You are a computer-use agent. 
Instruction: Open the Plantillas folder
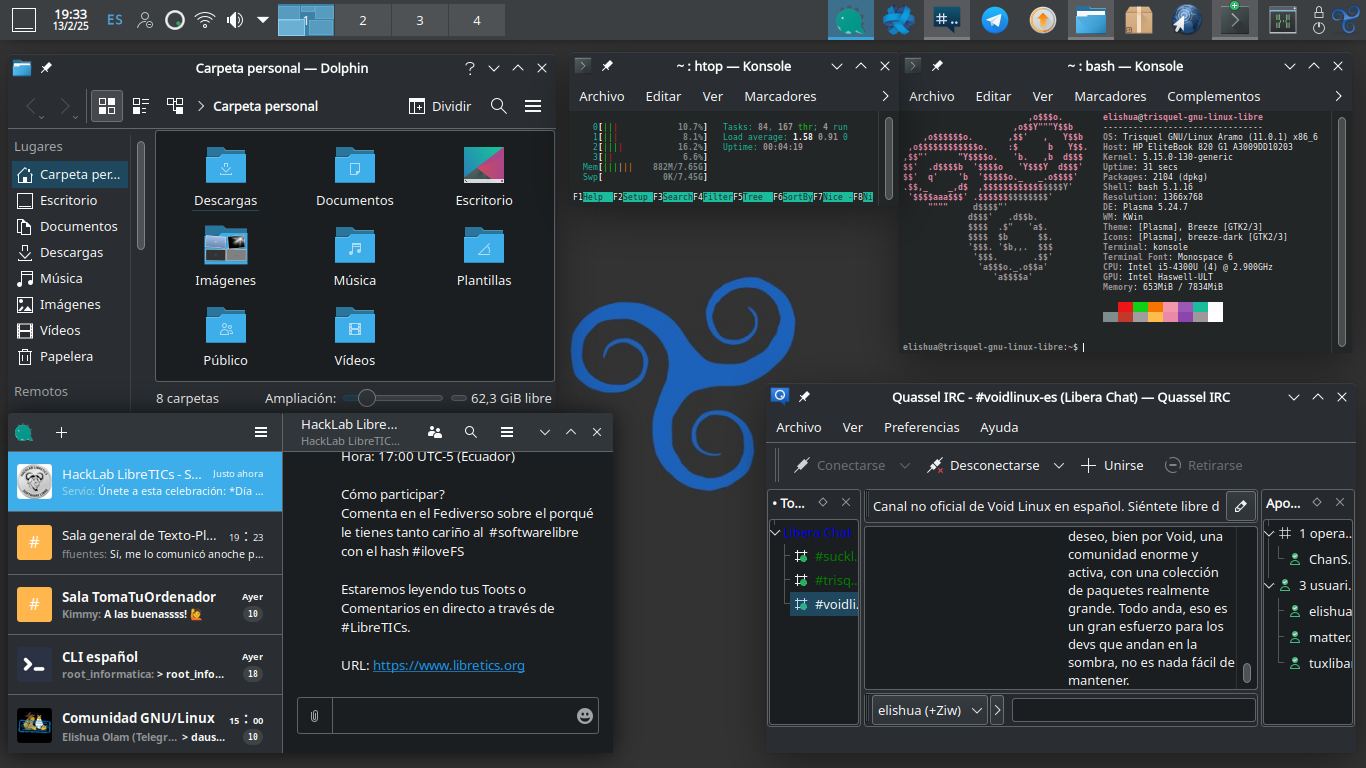tap(484, 257)
